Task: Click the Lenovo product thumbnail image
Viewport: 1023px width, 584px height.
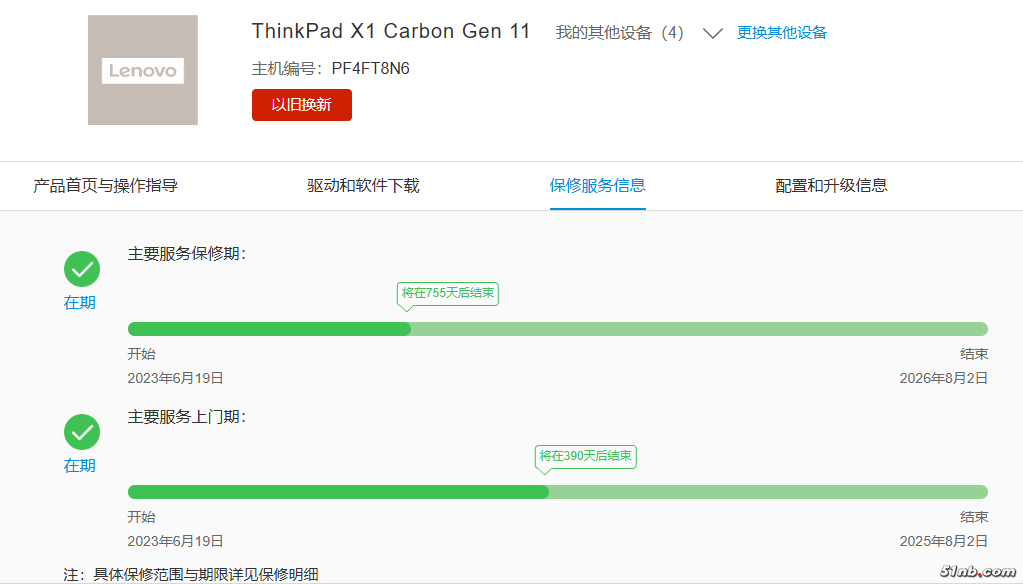Action: point(143,70)
